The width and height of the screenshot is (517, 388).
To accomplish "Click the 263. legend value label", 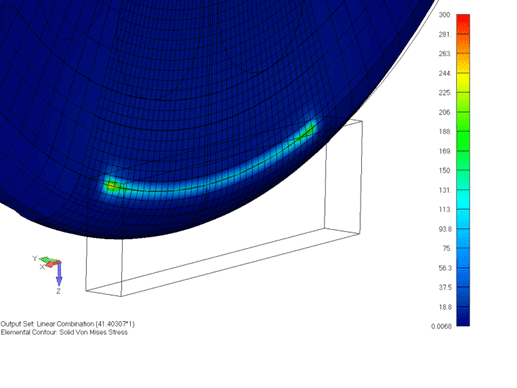I will tap(445, 54).
